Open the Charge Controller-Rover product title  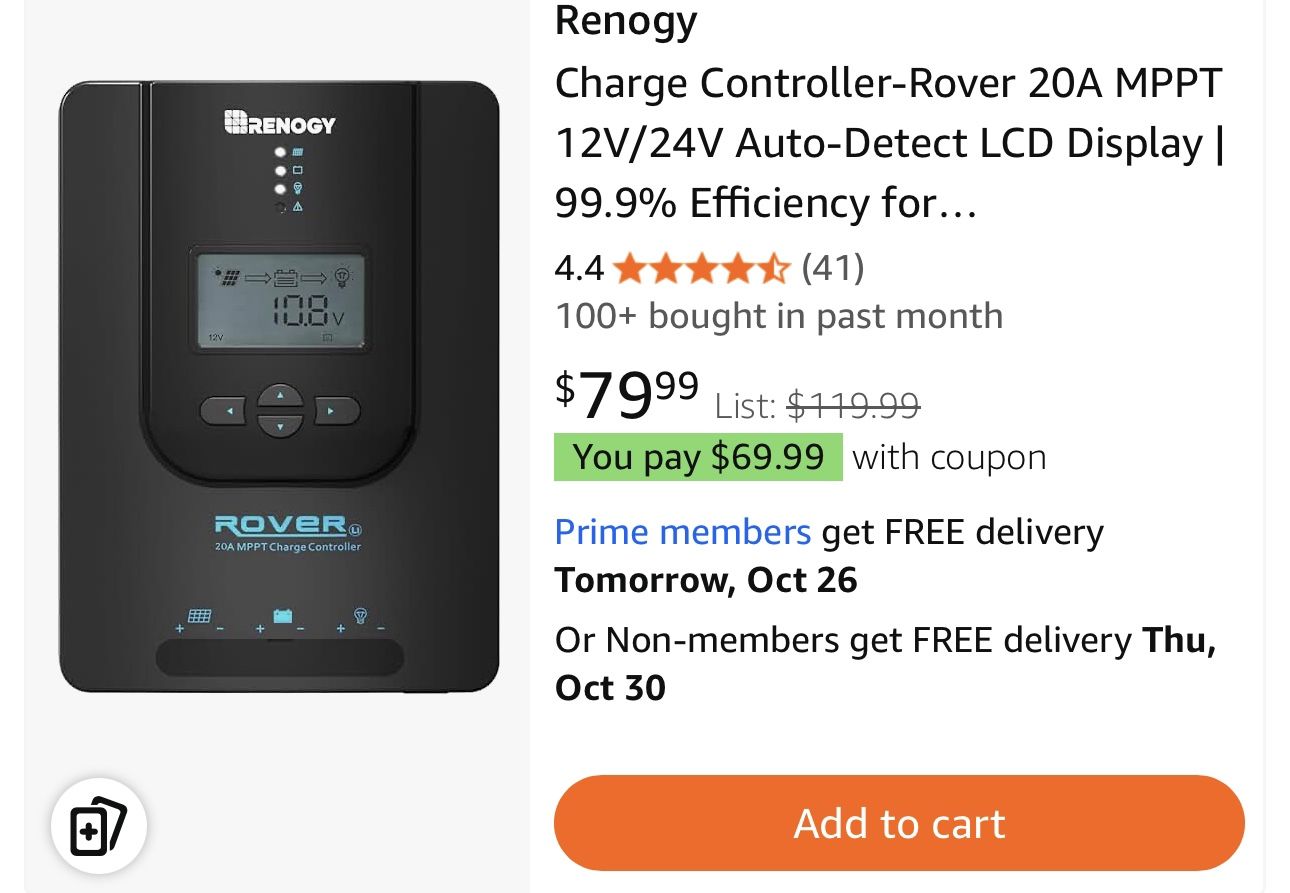point(888,143)
